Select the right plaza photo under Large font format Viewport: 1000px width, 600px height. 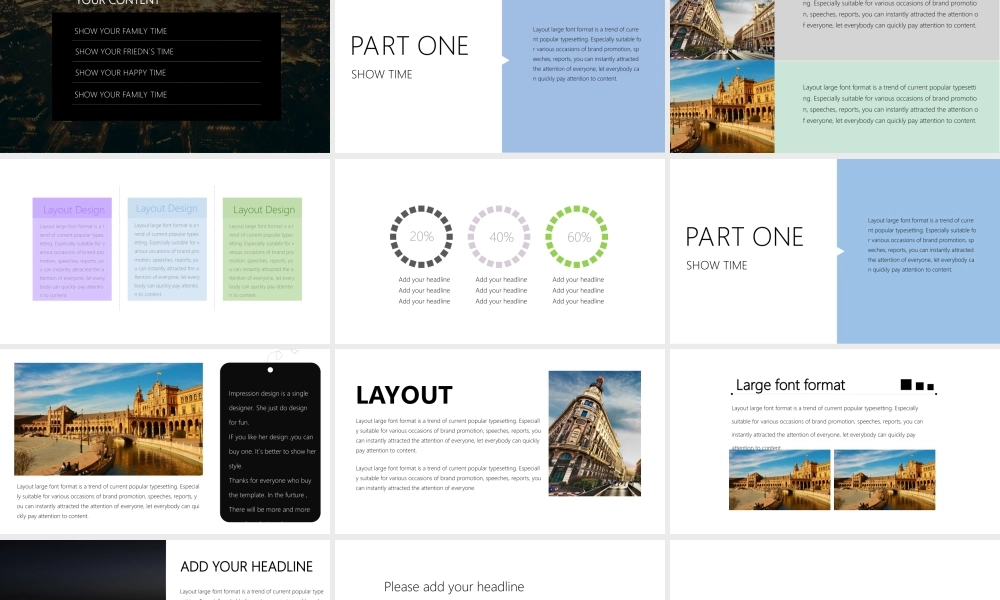884,479
